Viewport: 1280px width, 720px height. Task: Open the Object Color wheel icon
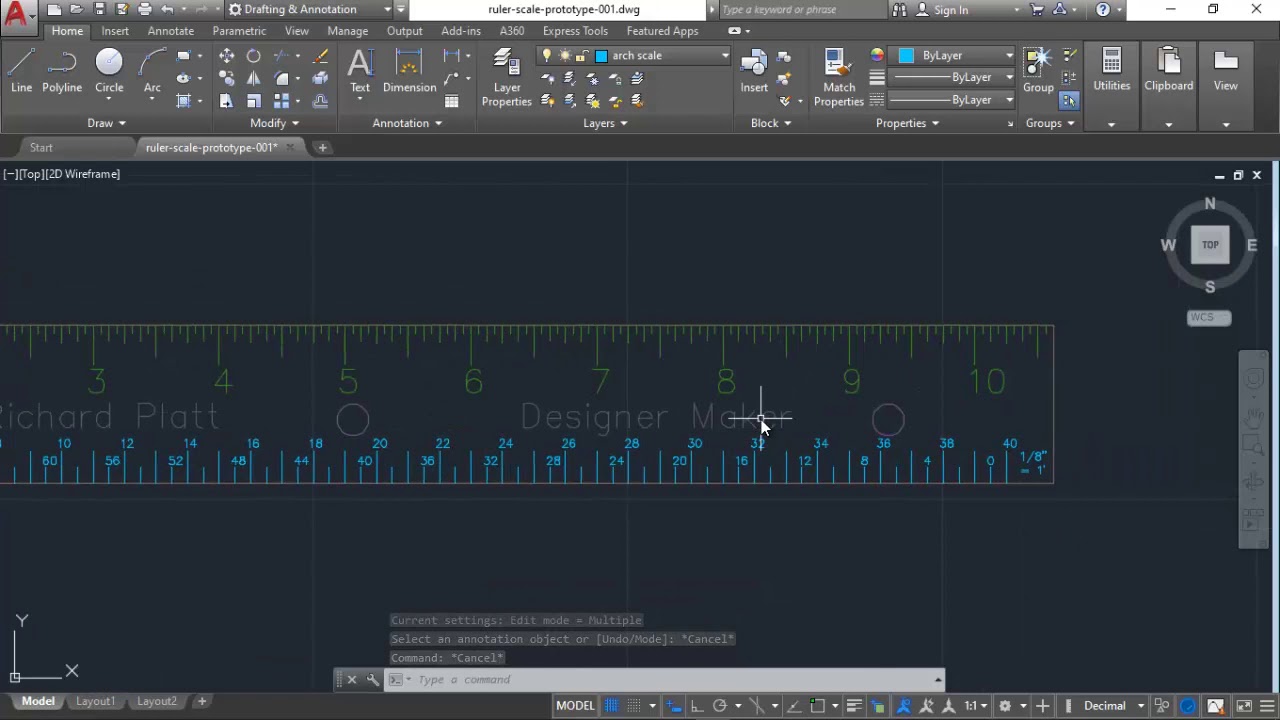point(877,56)
